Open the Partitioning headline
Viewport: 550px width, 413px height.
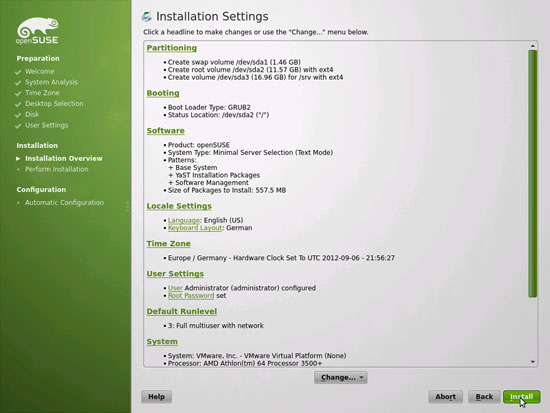(x=172, y=48)
